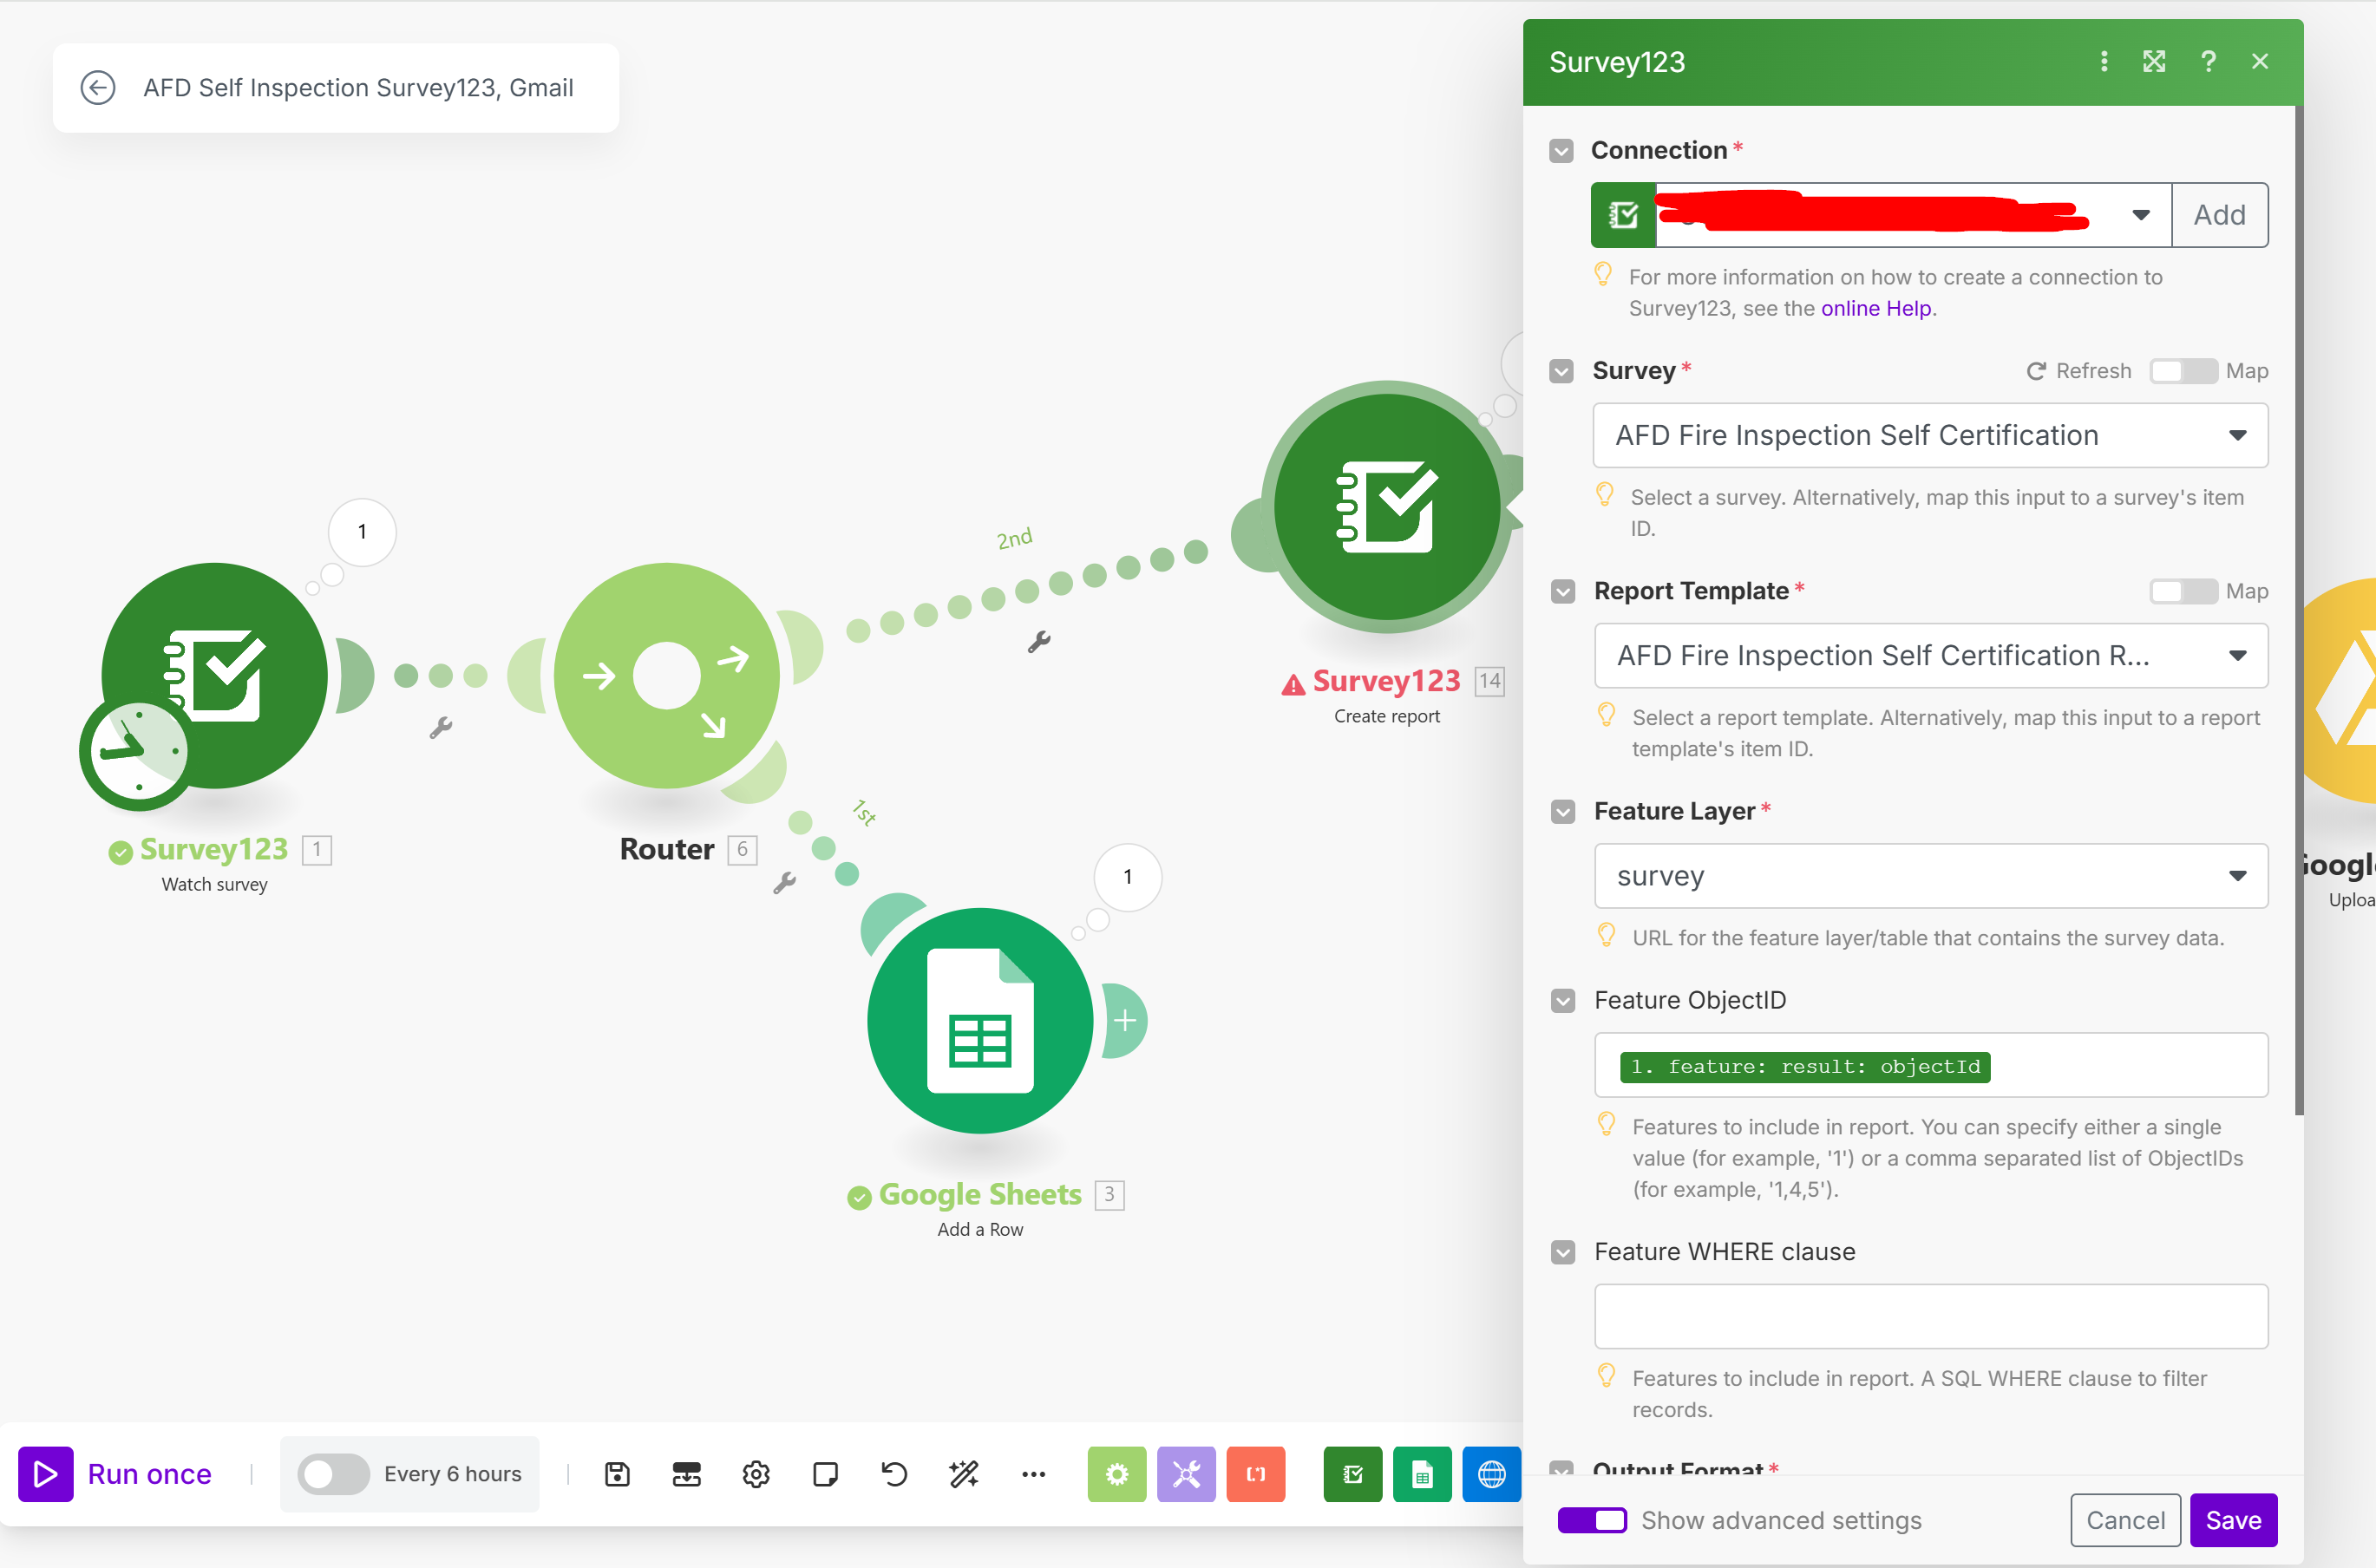
Task: Refresh the Survey list
Action: click(x=2078, y=371)
